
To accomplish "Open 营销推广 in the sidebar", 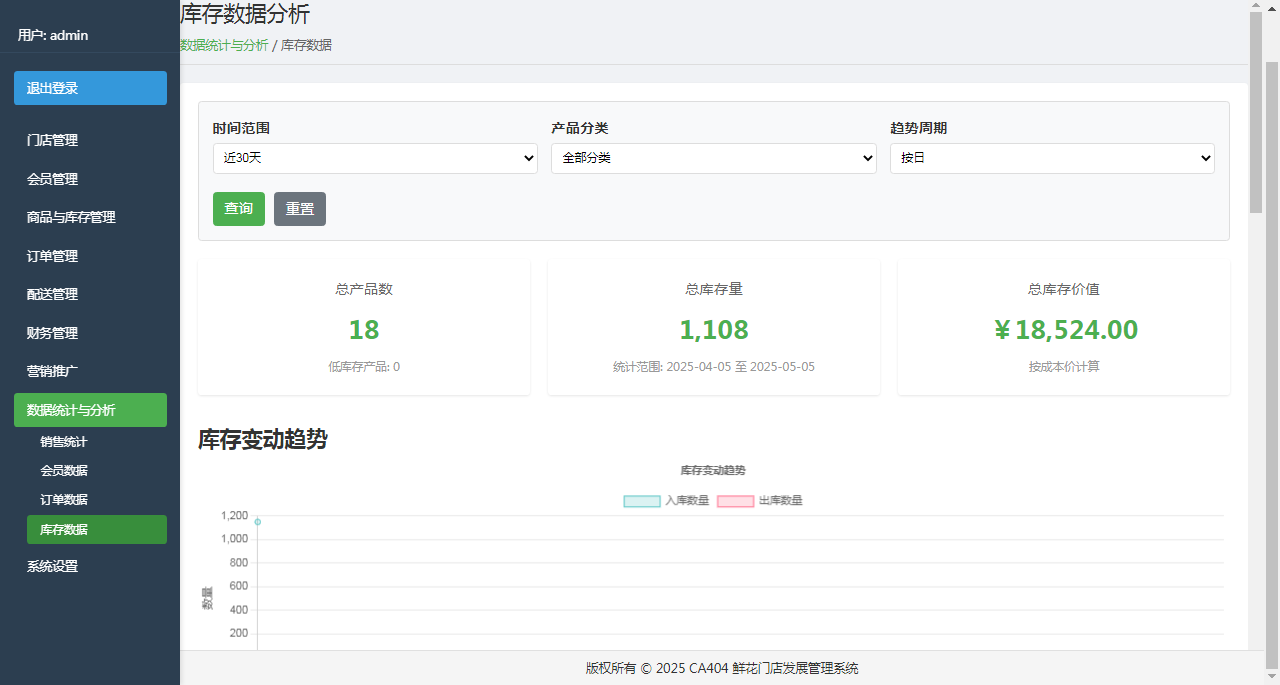I will pos(90,372).
